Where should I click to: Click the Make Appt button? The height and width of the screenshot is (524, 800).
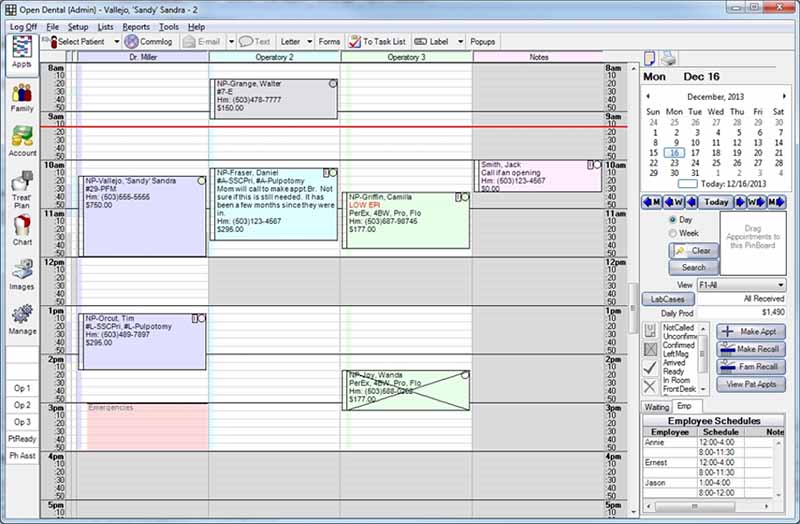point(752,331)
